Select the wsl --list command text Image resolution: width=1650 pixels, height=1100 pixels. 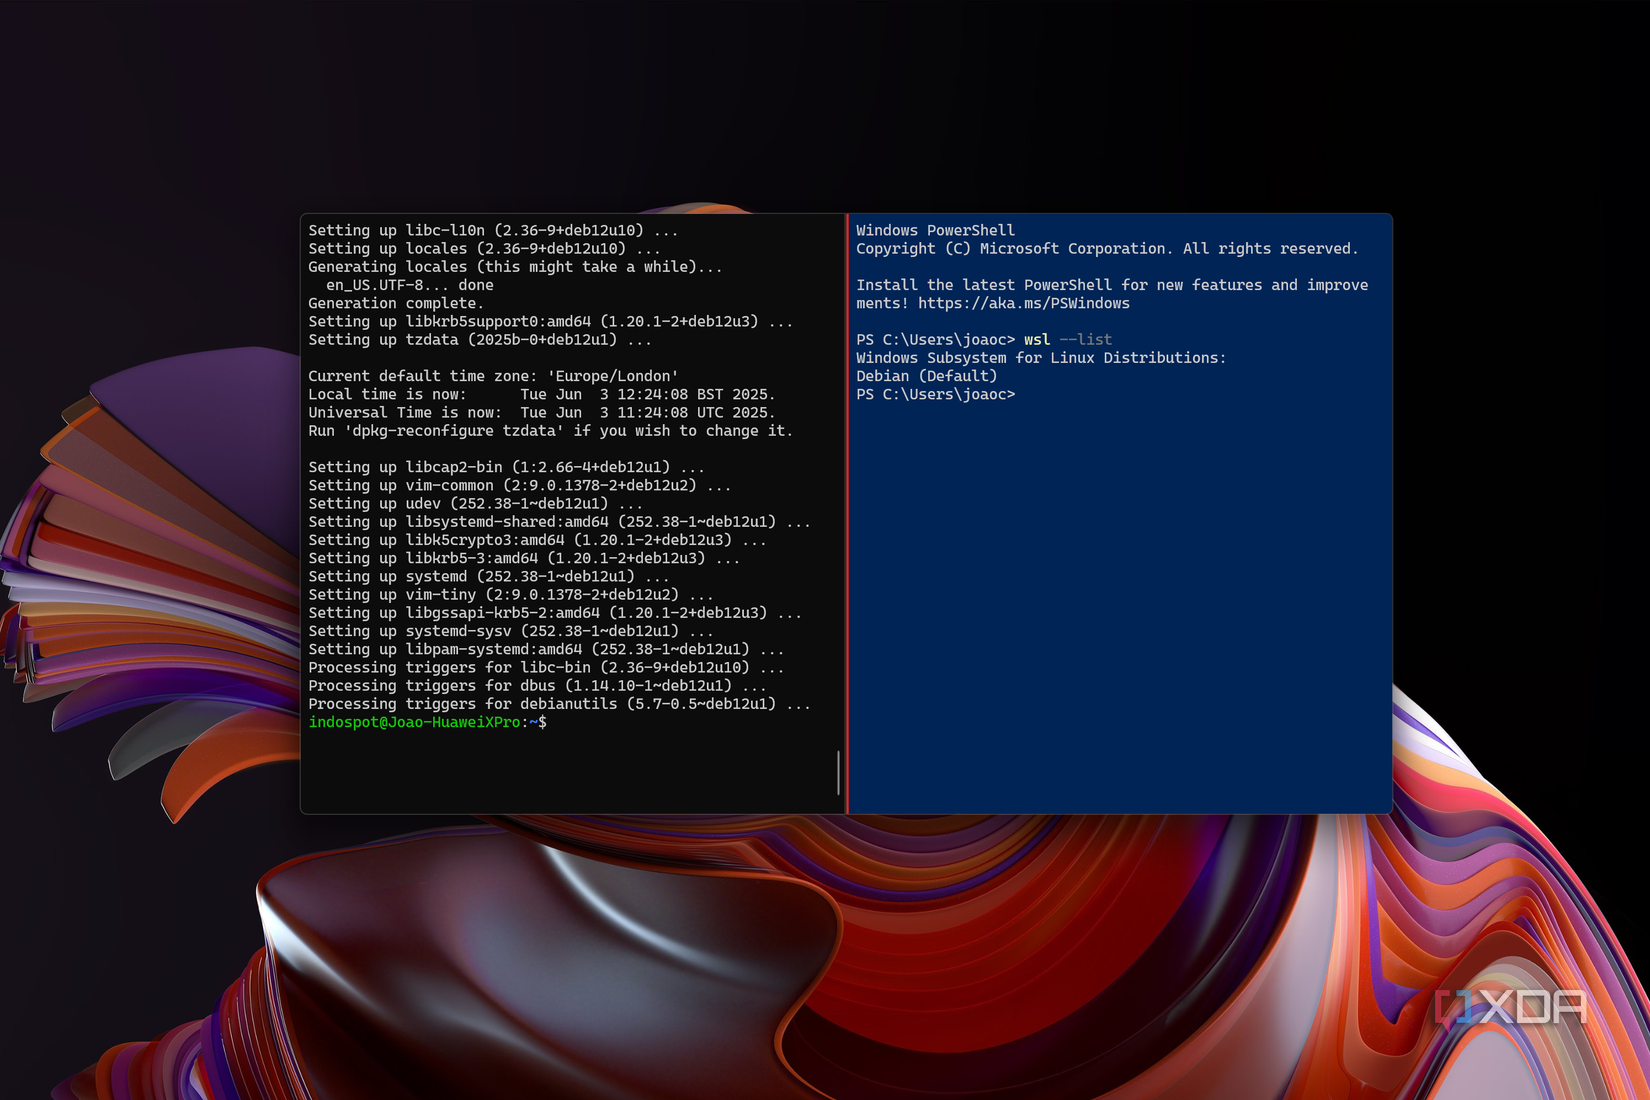(1066, 339)
